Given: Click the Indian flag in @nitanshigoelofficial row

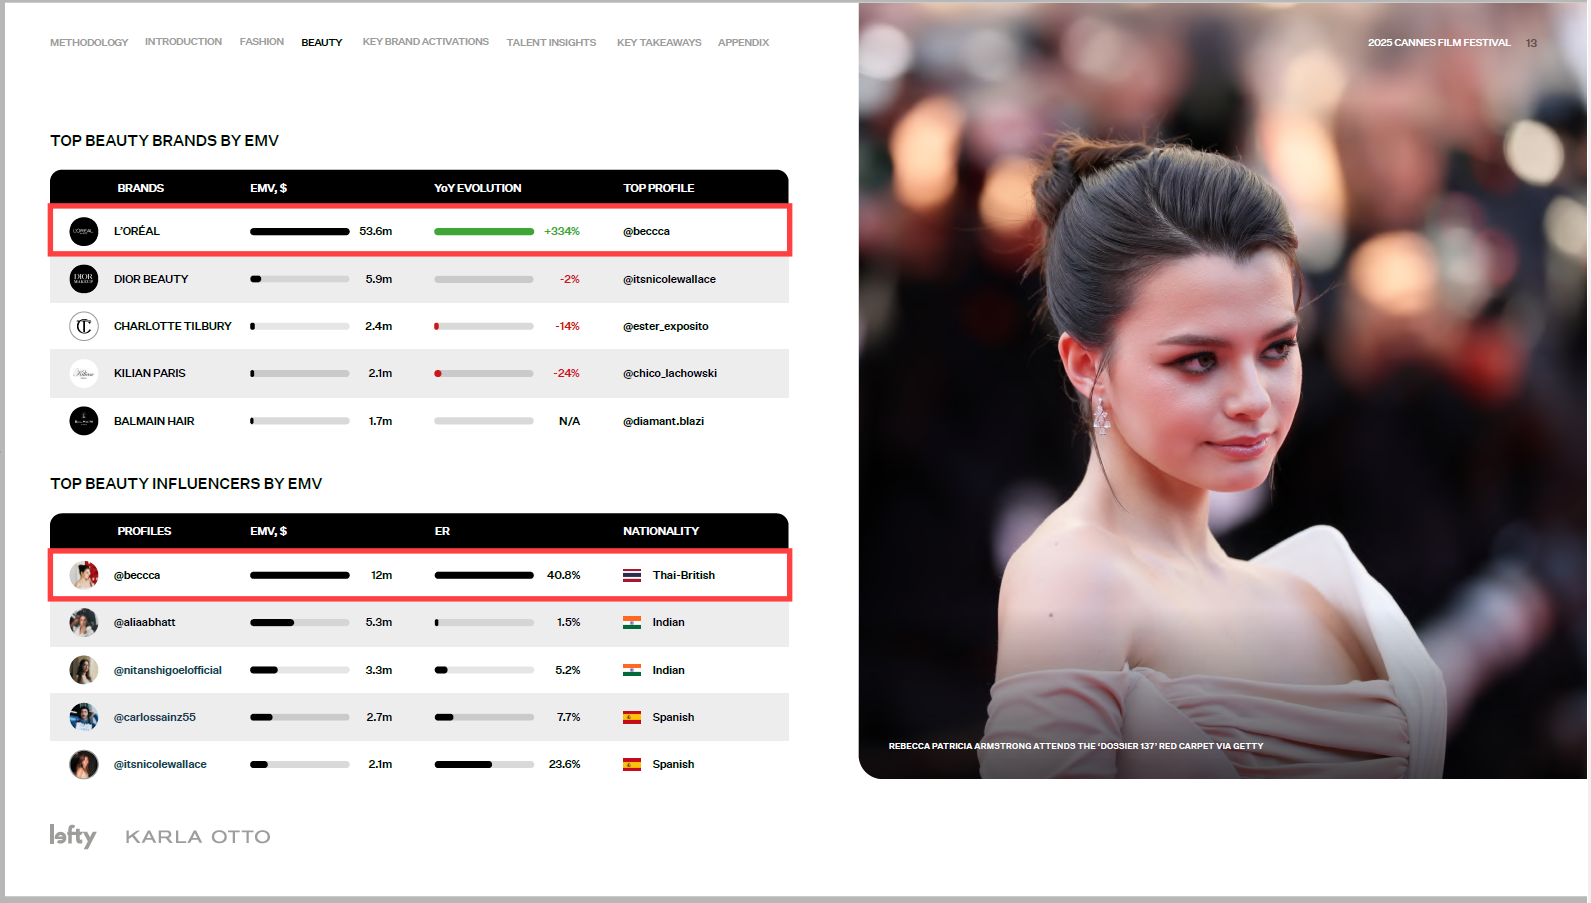Looking at the screenshot, I should 632,670.
